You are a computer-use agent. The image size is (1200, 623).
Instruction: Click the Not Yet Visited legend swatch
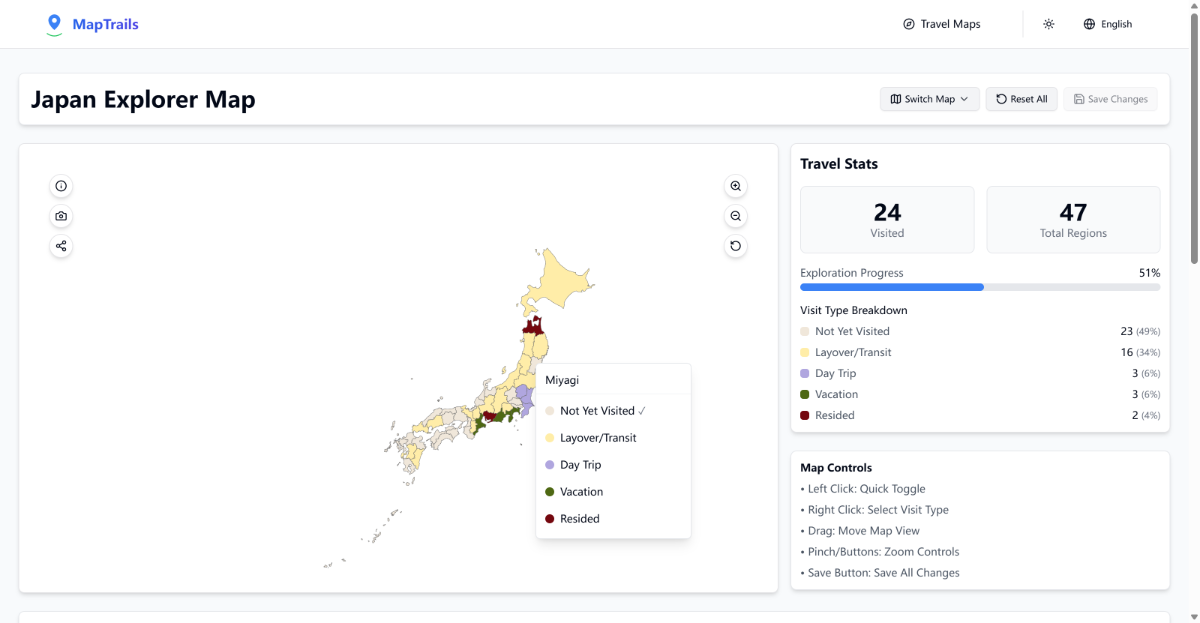pos(805,331)
